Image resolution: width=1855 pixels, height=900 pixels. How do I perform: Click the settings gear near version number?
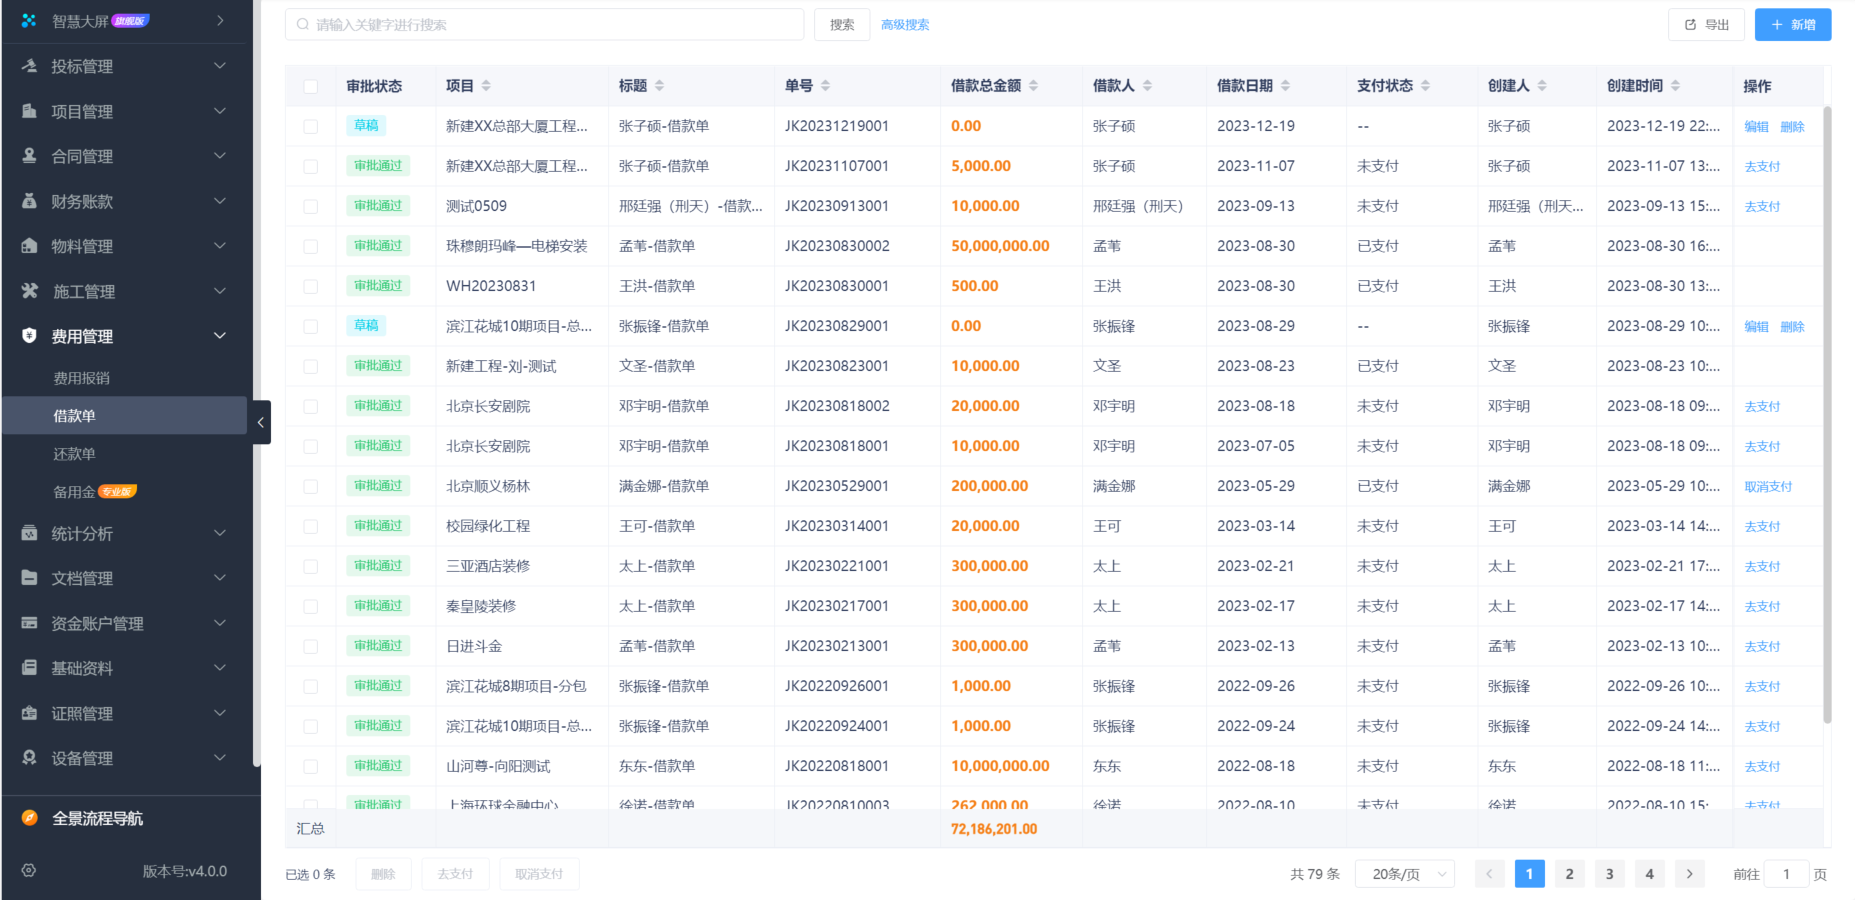tap(28, 871)
